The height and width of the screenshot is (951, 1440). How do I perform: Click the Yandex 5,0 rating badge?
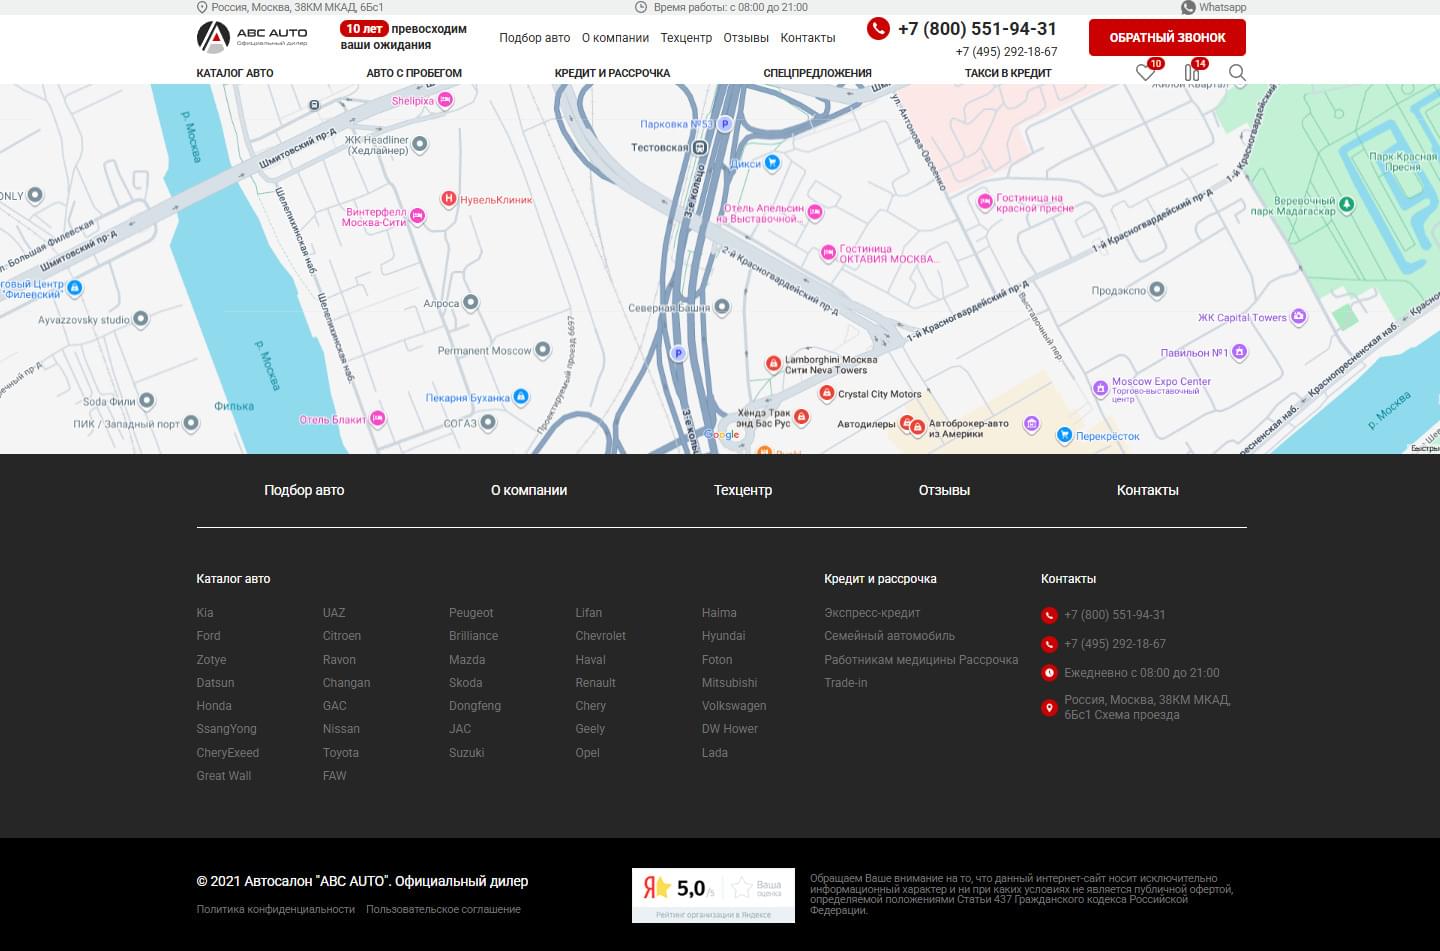tap(713, 894)
